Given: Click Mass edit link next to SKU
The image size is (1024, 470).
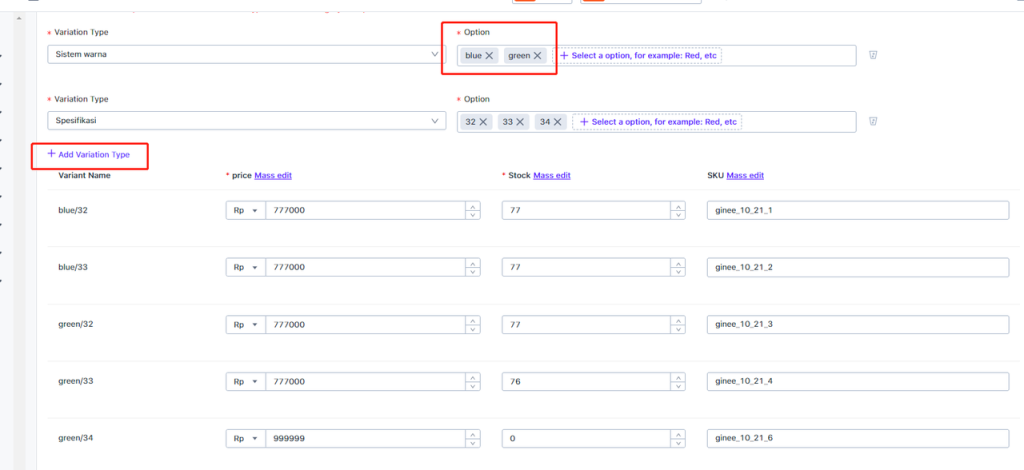Looking at the screenshot, I should point(745,175).
